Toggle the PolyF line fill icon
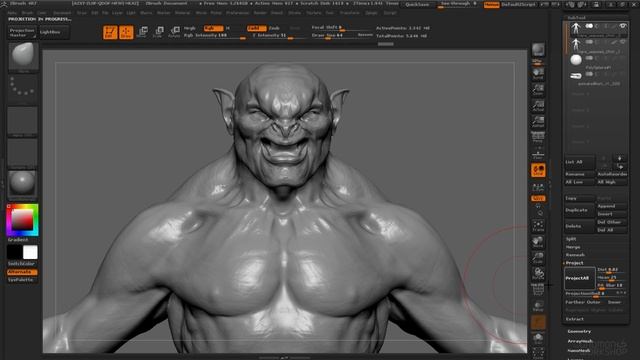The width and height of the screenshot is (640, 360). click(538, 289)
